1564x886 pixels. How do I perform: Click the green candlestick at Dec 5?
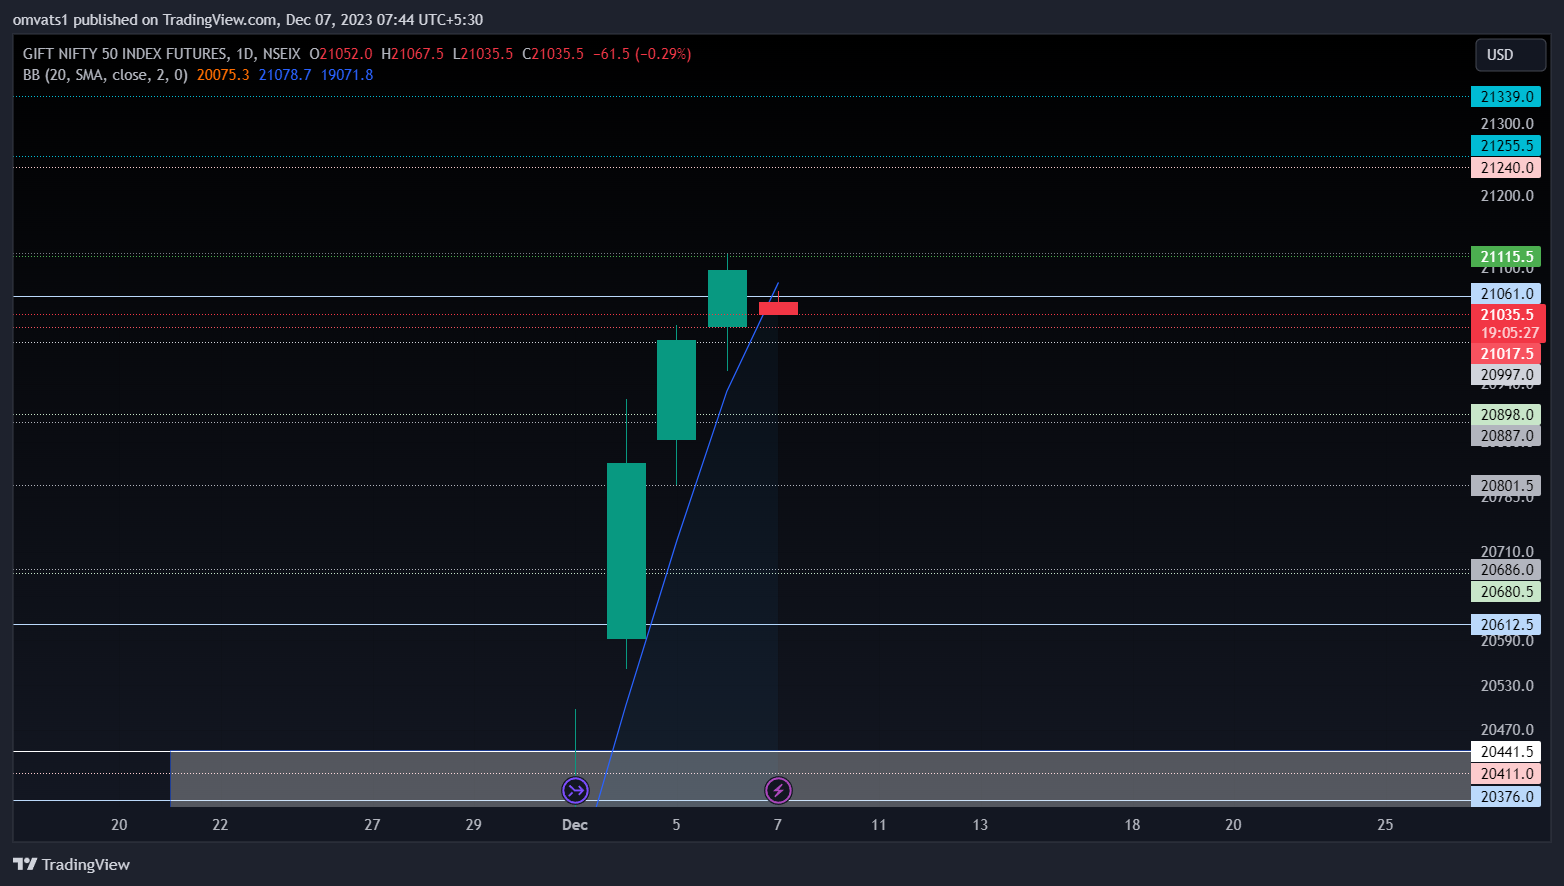pos(676,390)
